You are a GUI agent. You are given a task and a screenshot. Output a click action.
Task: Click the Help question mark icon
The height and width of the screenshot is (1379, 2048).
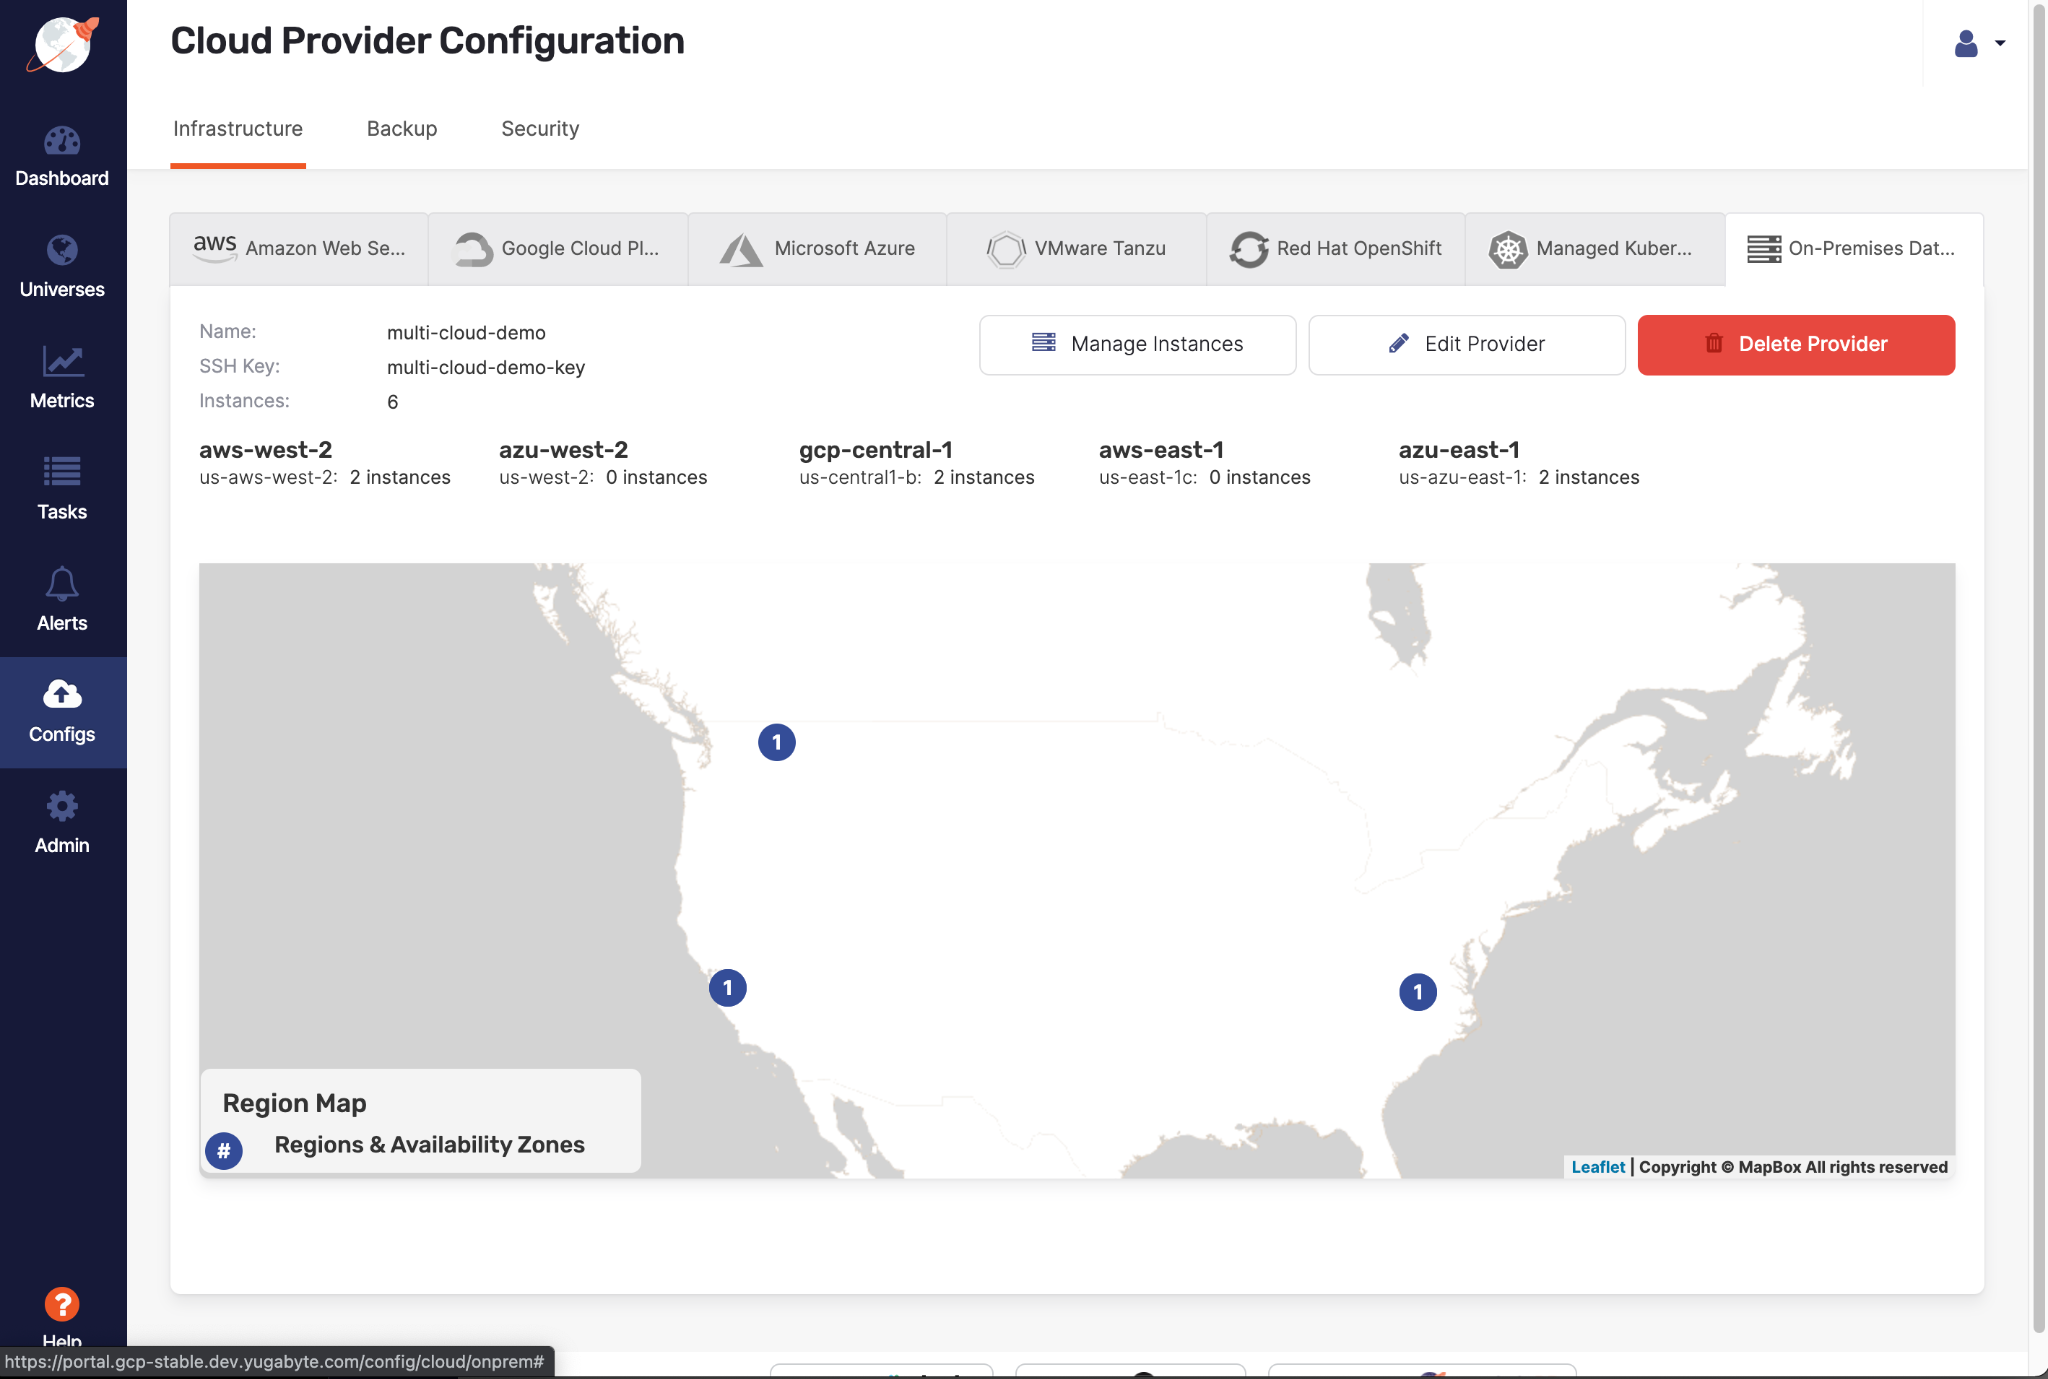pyautogui.click(x=62, y=1304)
